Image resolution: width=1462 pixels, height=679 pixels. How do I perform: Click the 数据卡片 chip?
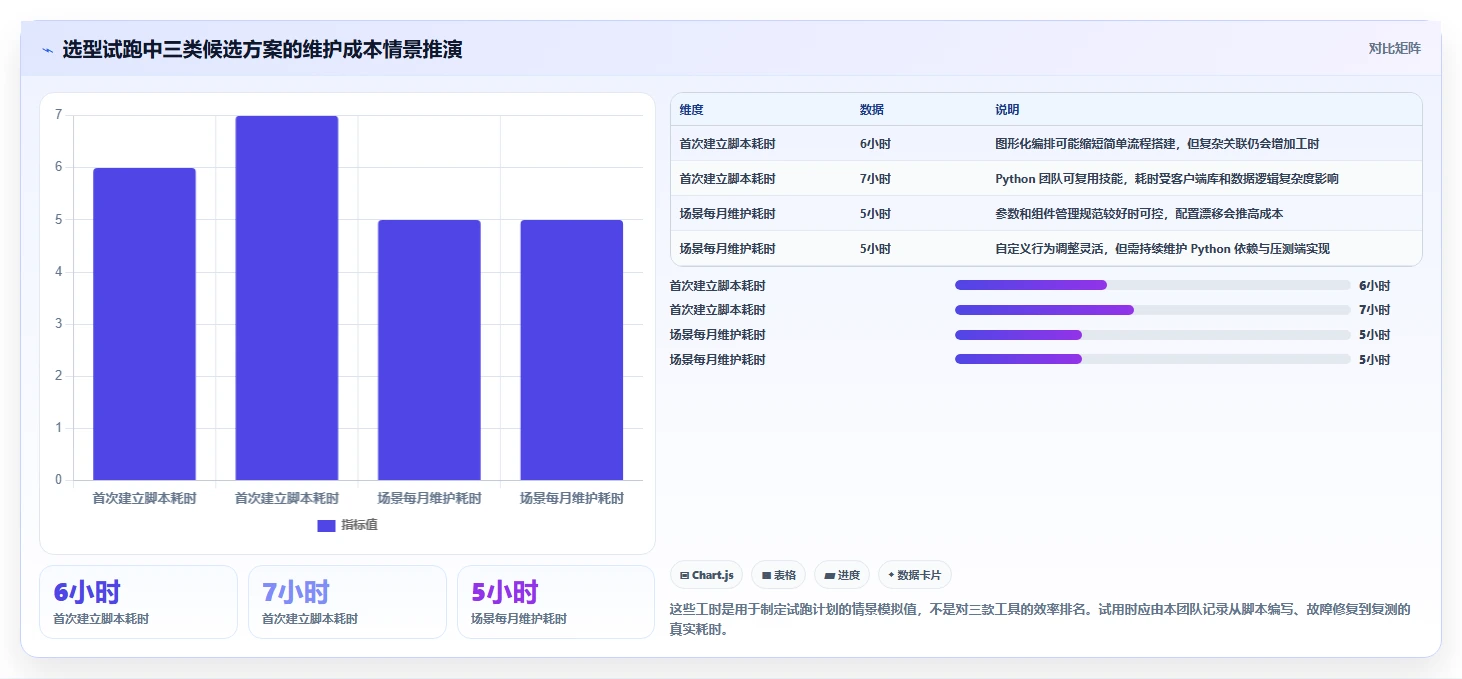915,575
